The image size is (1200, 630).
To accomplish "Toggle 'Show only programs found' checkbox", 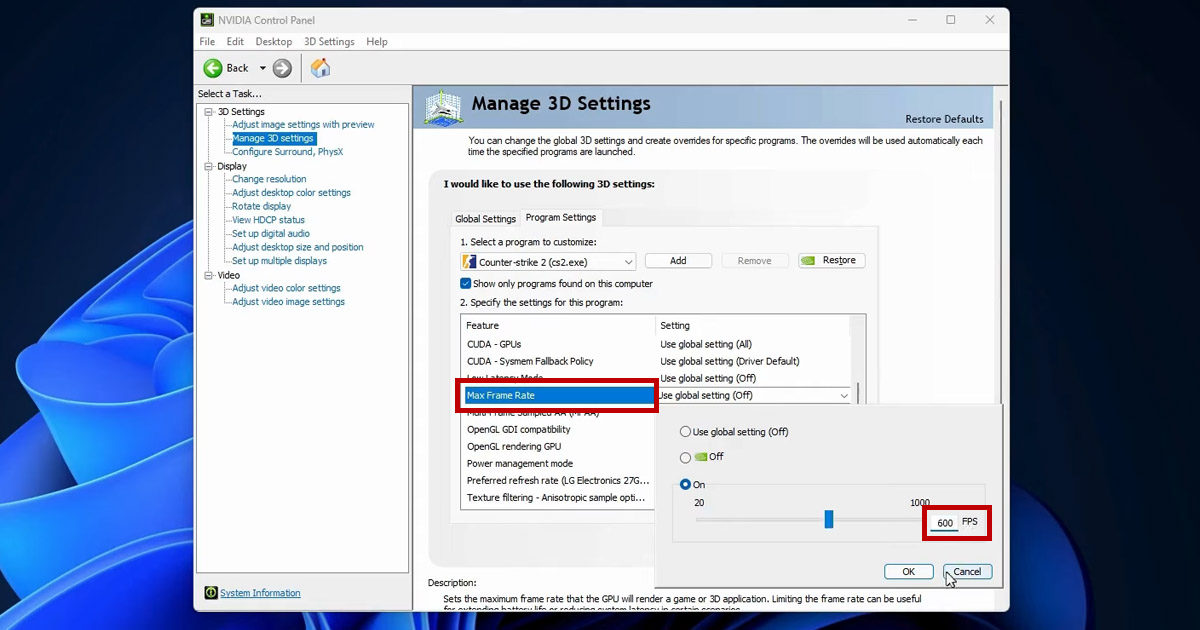I will (x=466, y=284).
